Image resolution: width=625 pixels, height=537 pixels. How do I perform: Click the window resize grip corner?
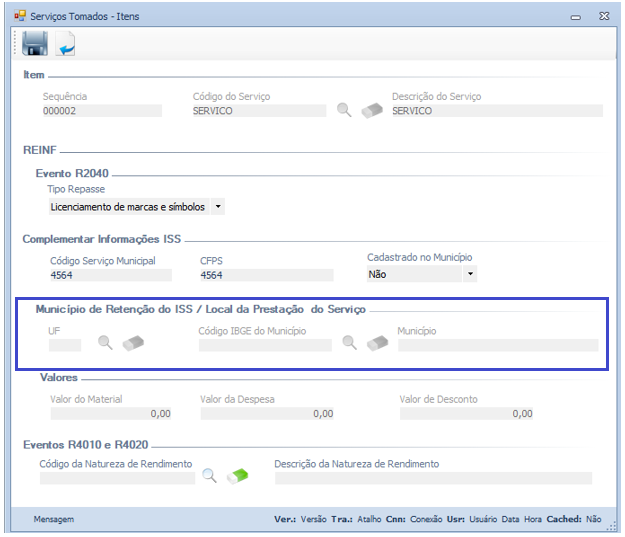point(611,527)
